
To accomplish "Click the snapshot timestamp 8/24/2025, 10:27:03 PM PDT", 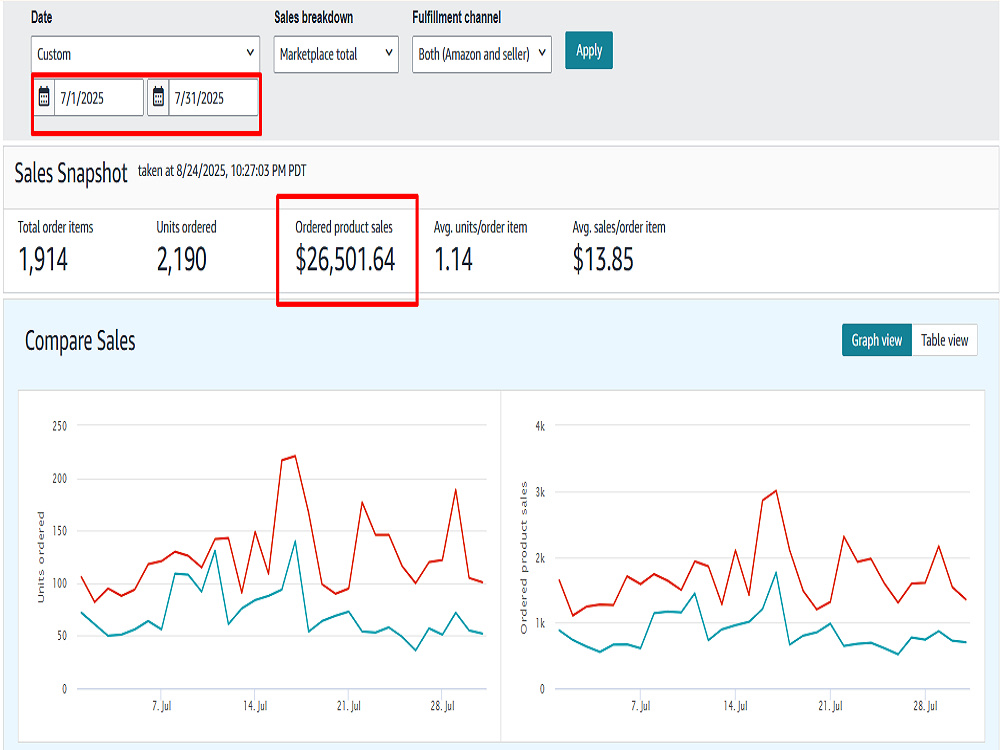I will (x=241, y=171).
